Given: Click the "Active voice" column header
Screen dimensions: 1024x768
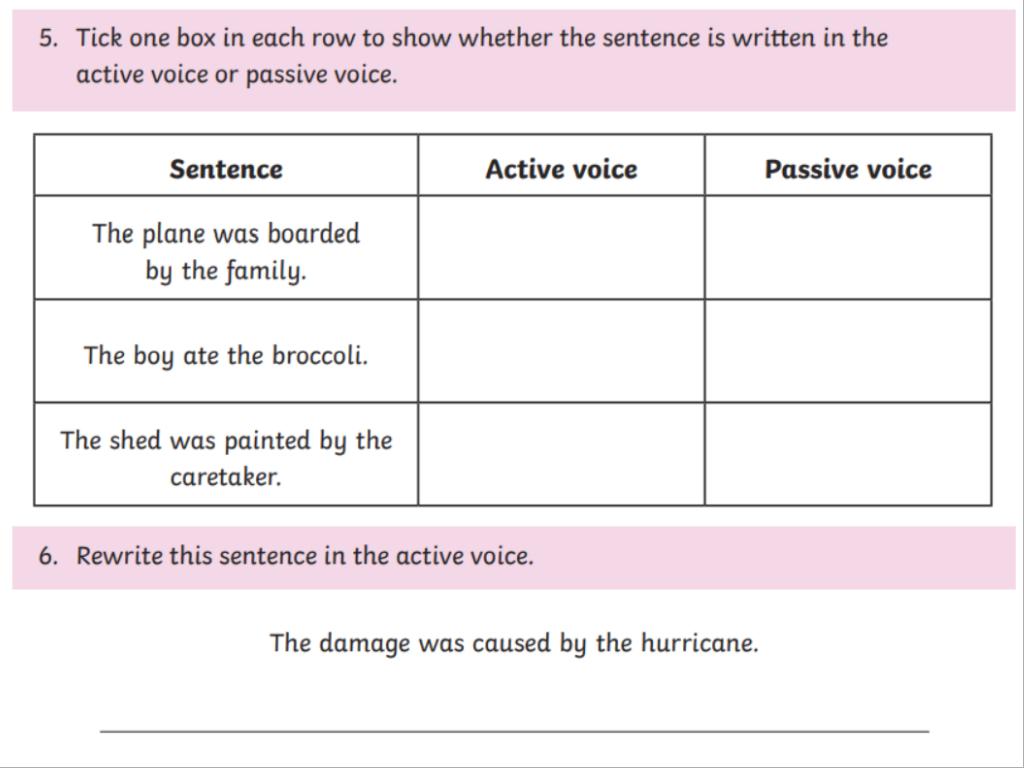Looking at the screenshot, I should 561,169.
